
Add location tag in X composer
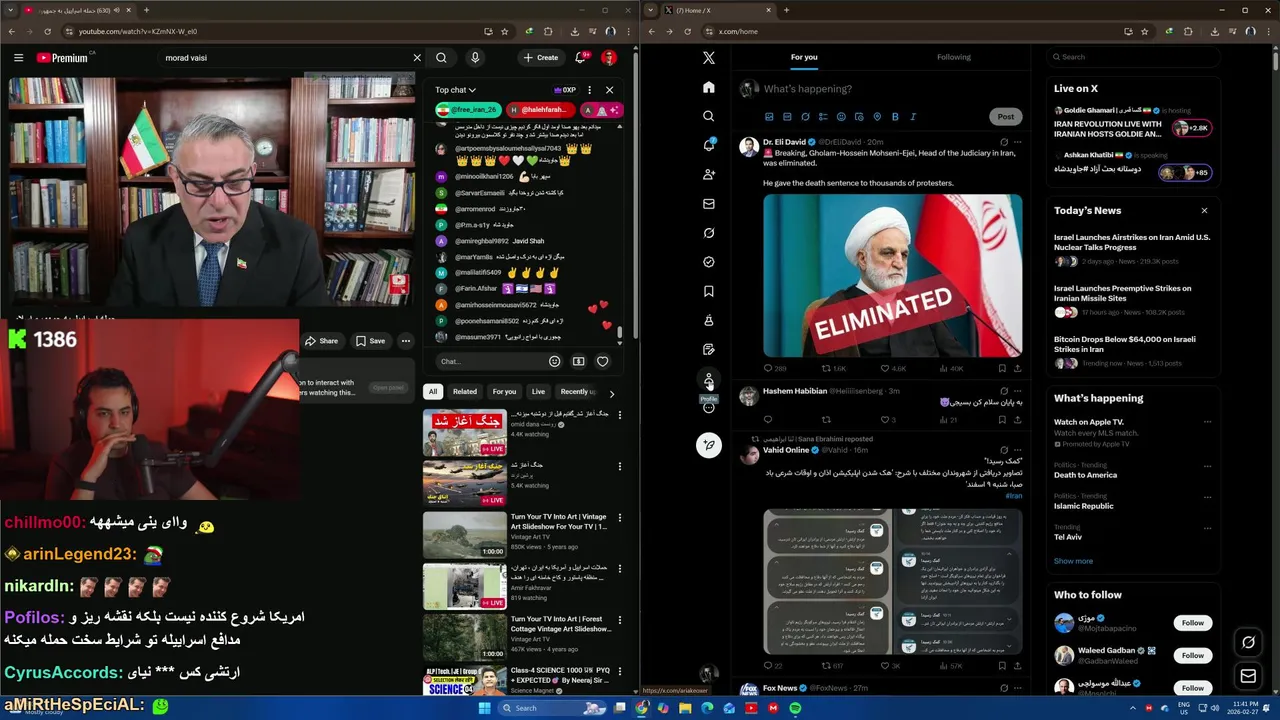tap(877, 117)
